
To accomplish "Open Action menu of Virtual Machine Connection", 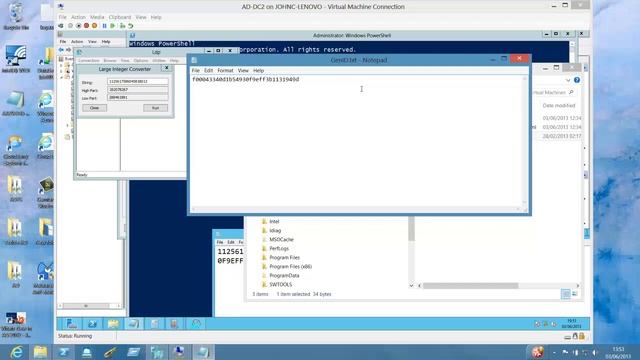I will click(x=78, y=17).
